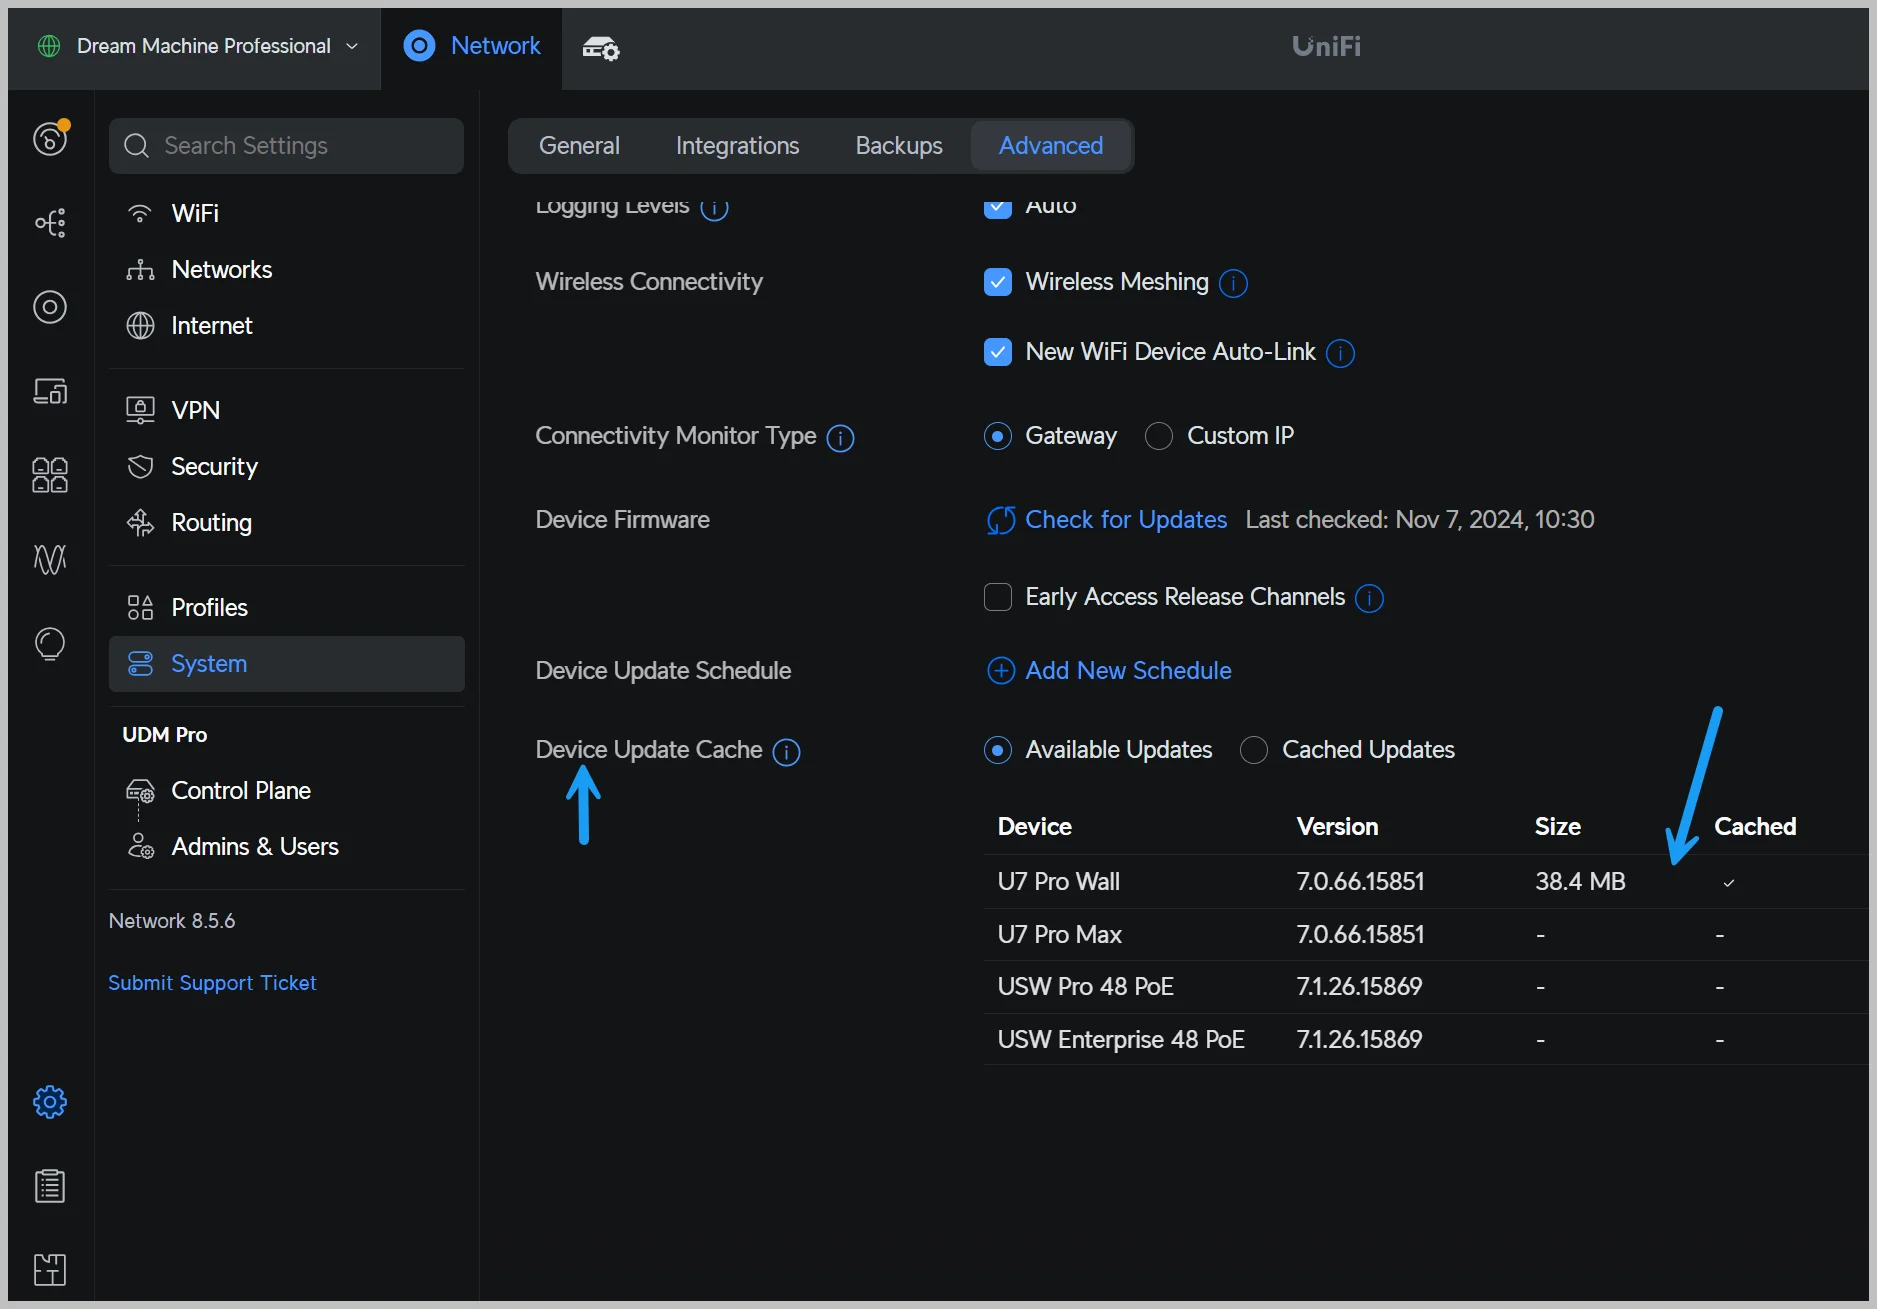Image resolution: width=1877 pixels, height=1309 pixels.
Task: Select the Gateway radio button
Action: pyautogui.click(x=997, y=436)
